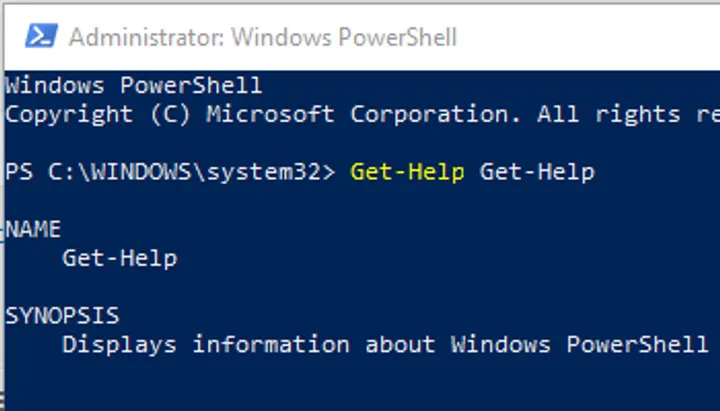Click the '(C)' symbol in the copyright line

coord(169,114)
